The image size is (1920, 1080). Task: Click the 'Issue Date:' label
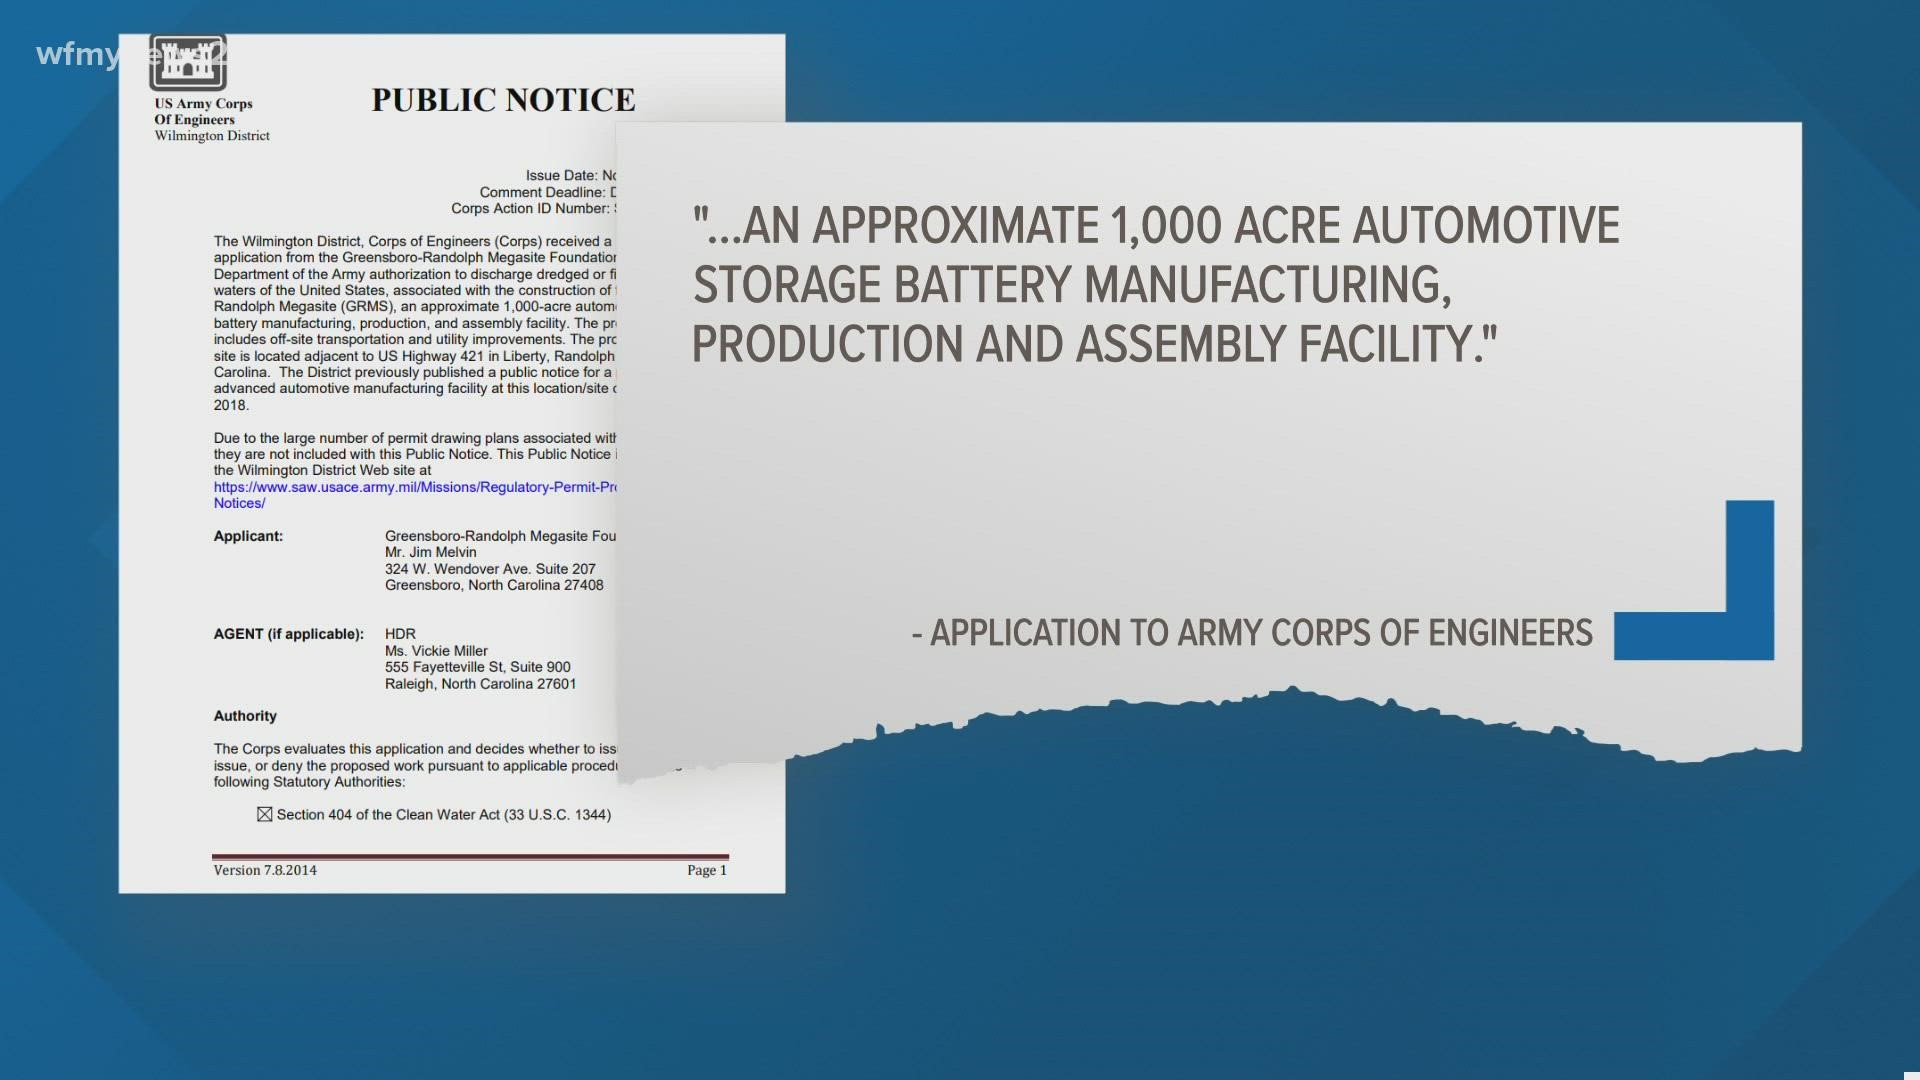561,176
